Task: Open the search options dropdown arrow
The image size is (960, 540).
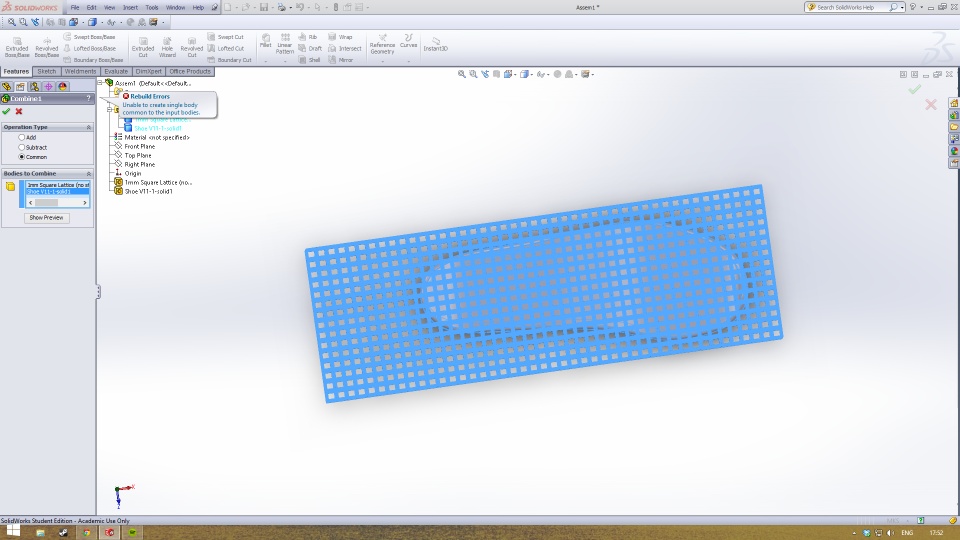Action: pos(902,7)
